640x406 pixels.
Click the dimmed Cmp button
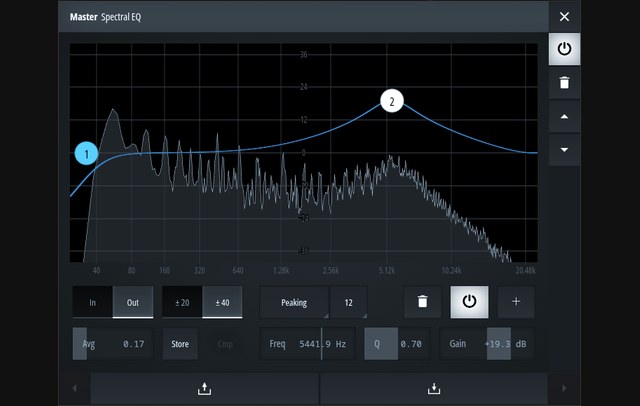pos(225,344)
